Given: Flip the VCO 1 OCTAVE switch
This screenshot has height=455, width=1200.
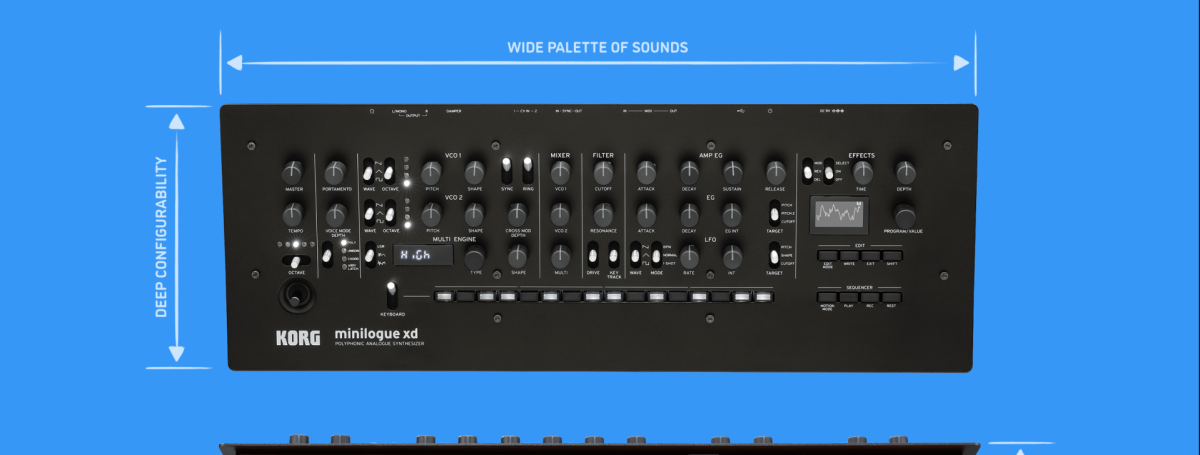Looking at the screenshot, I should pos(388,169).
